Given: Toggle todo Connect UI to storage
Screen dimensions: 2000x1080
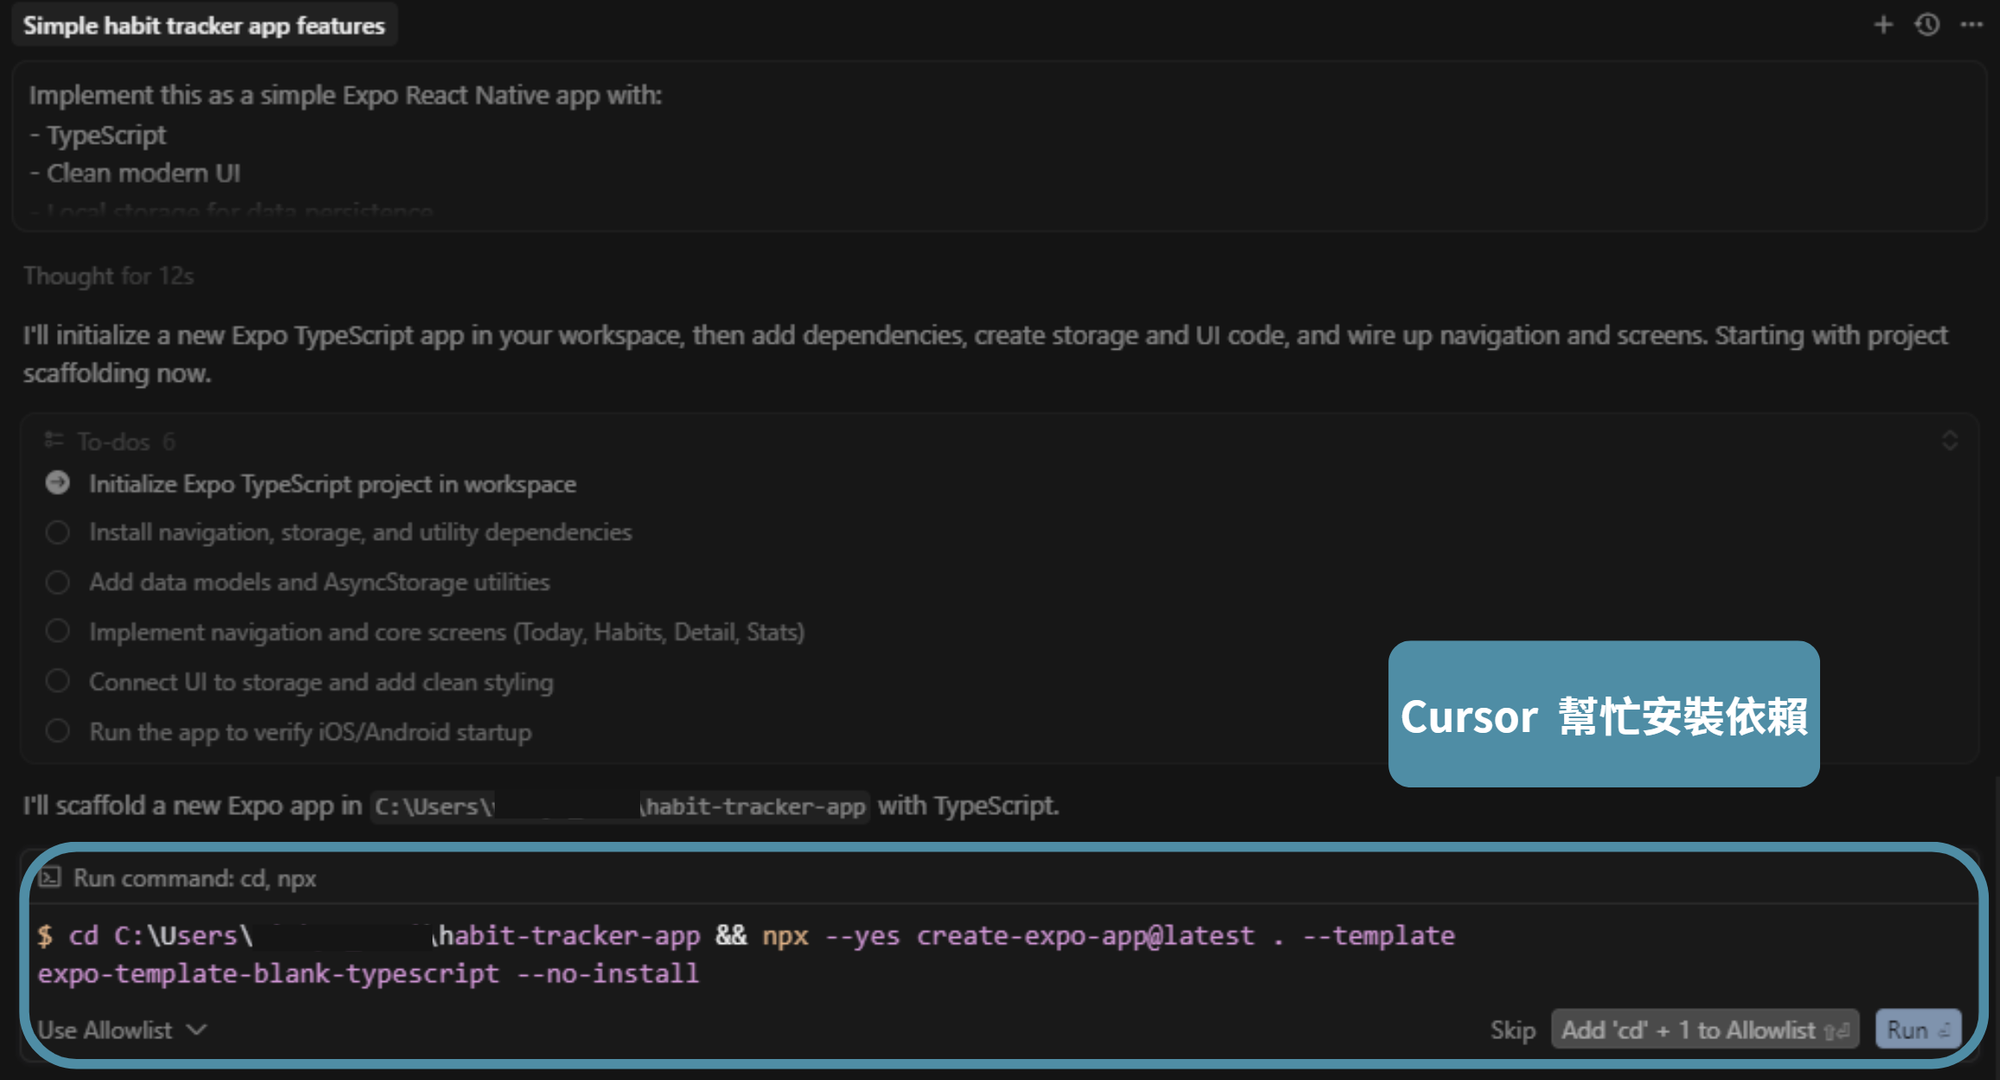Looking at the screenshot, I should click(x=58, y=681).
